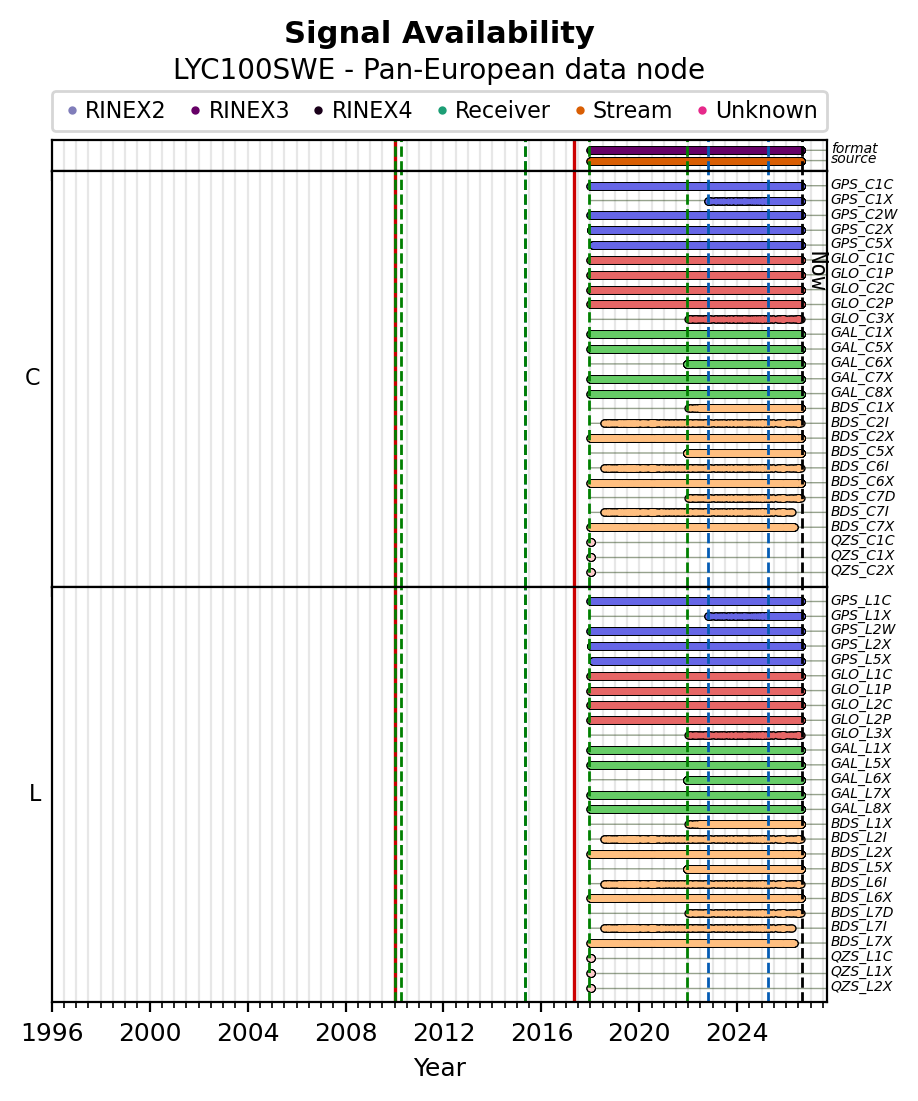Select the BDS_L5X row label
918x1101 pixels.
(x=861, y=868)
